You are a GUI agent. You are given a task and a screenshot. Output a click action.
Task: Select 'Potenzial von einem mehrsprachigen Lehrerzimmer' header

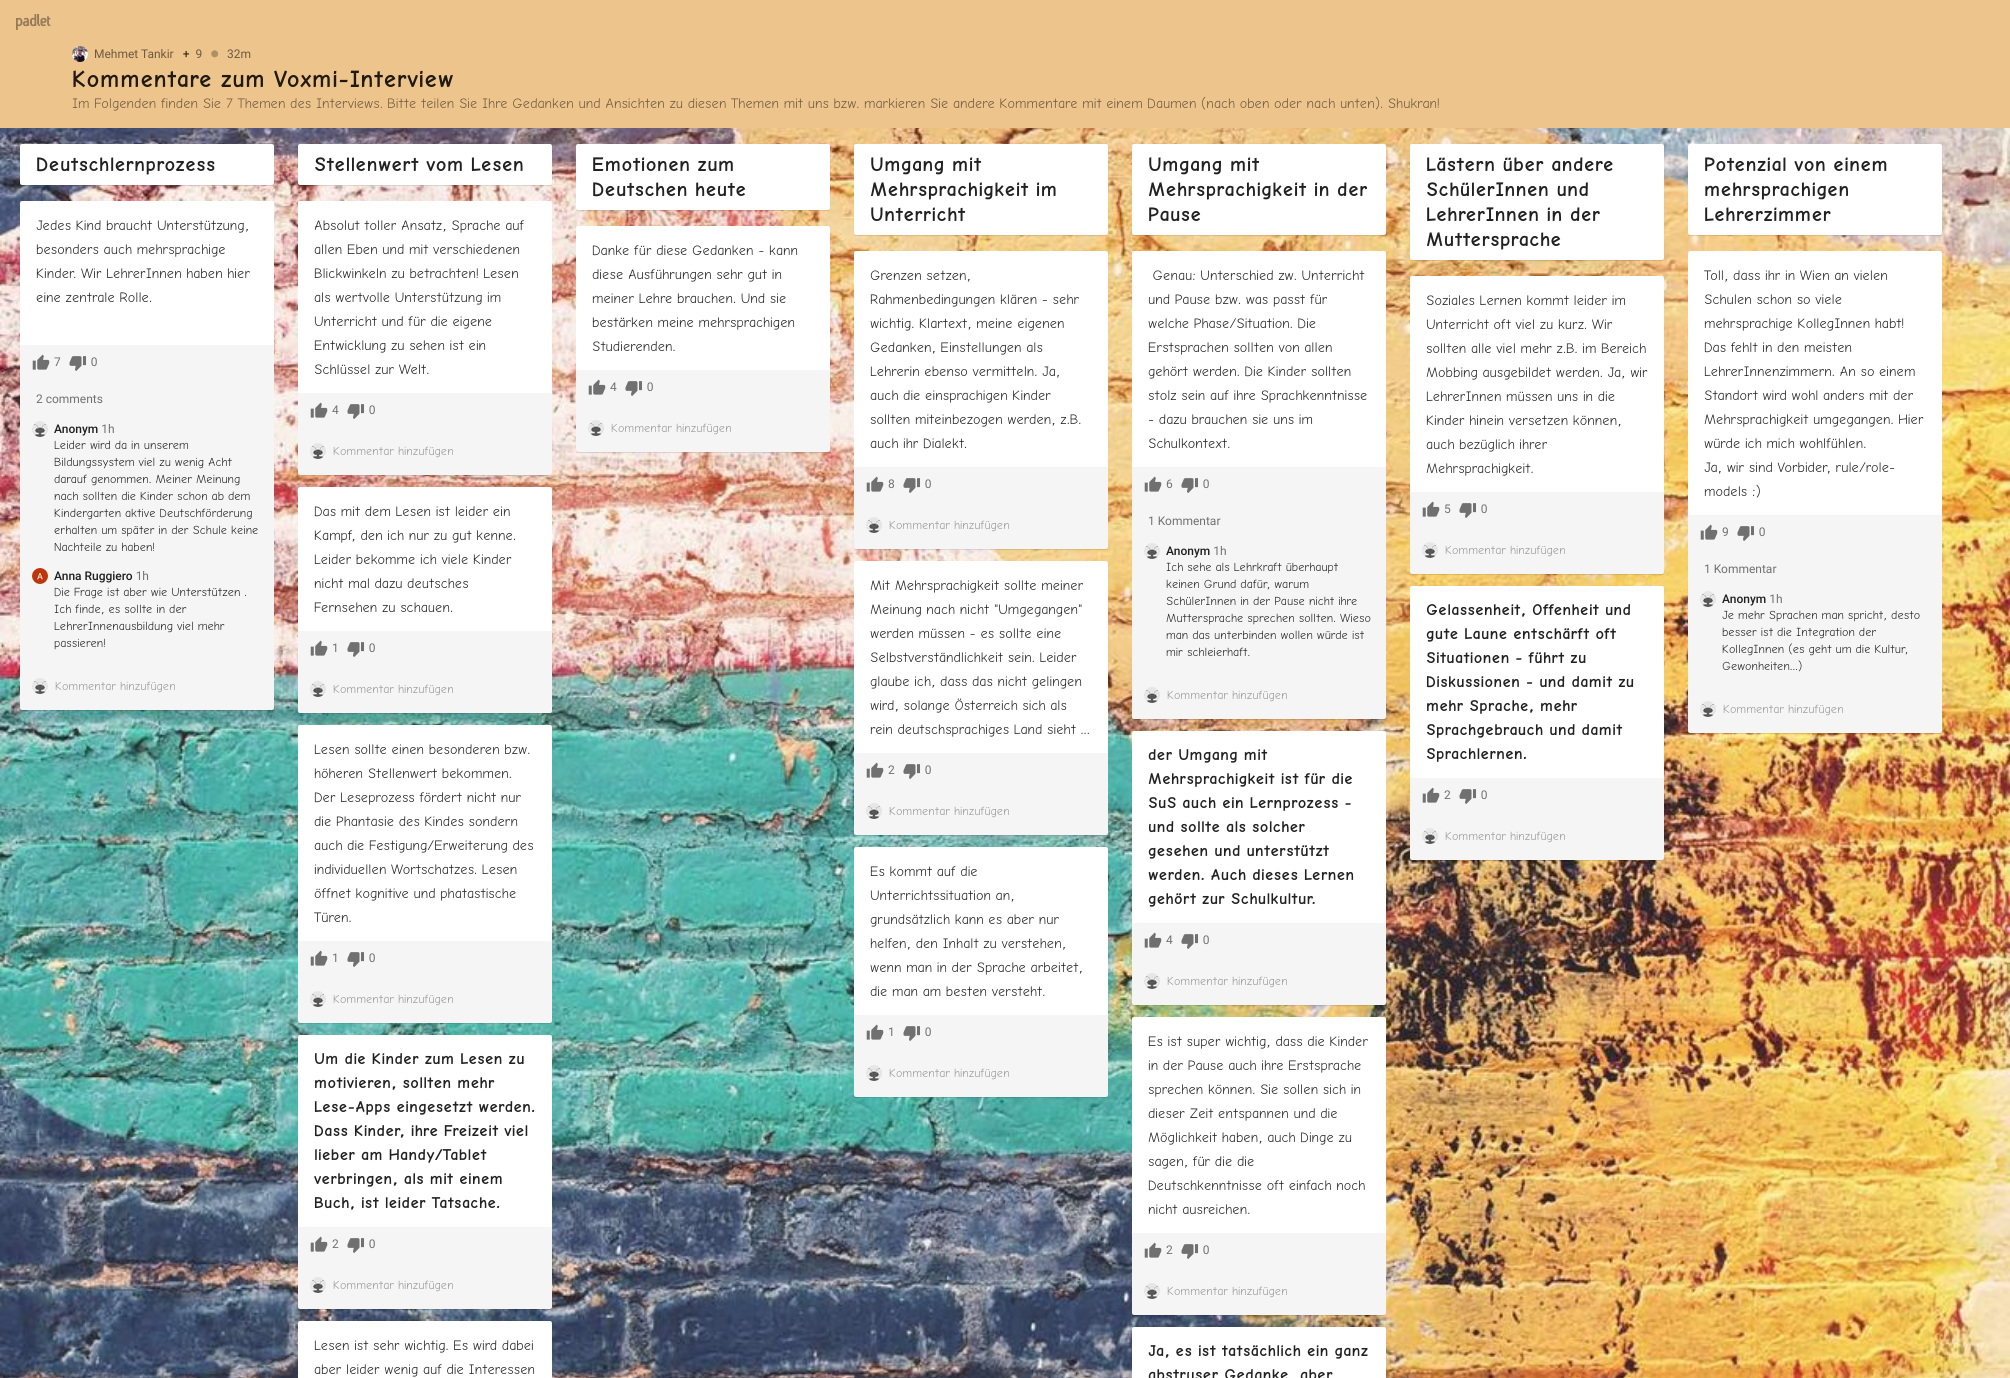(x=1795, y=190)
